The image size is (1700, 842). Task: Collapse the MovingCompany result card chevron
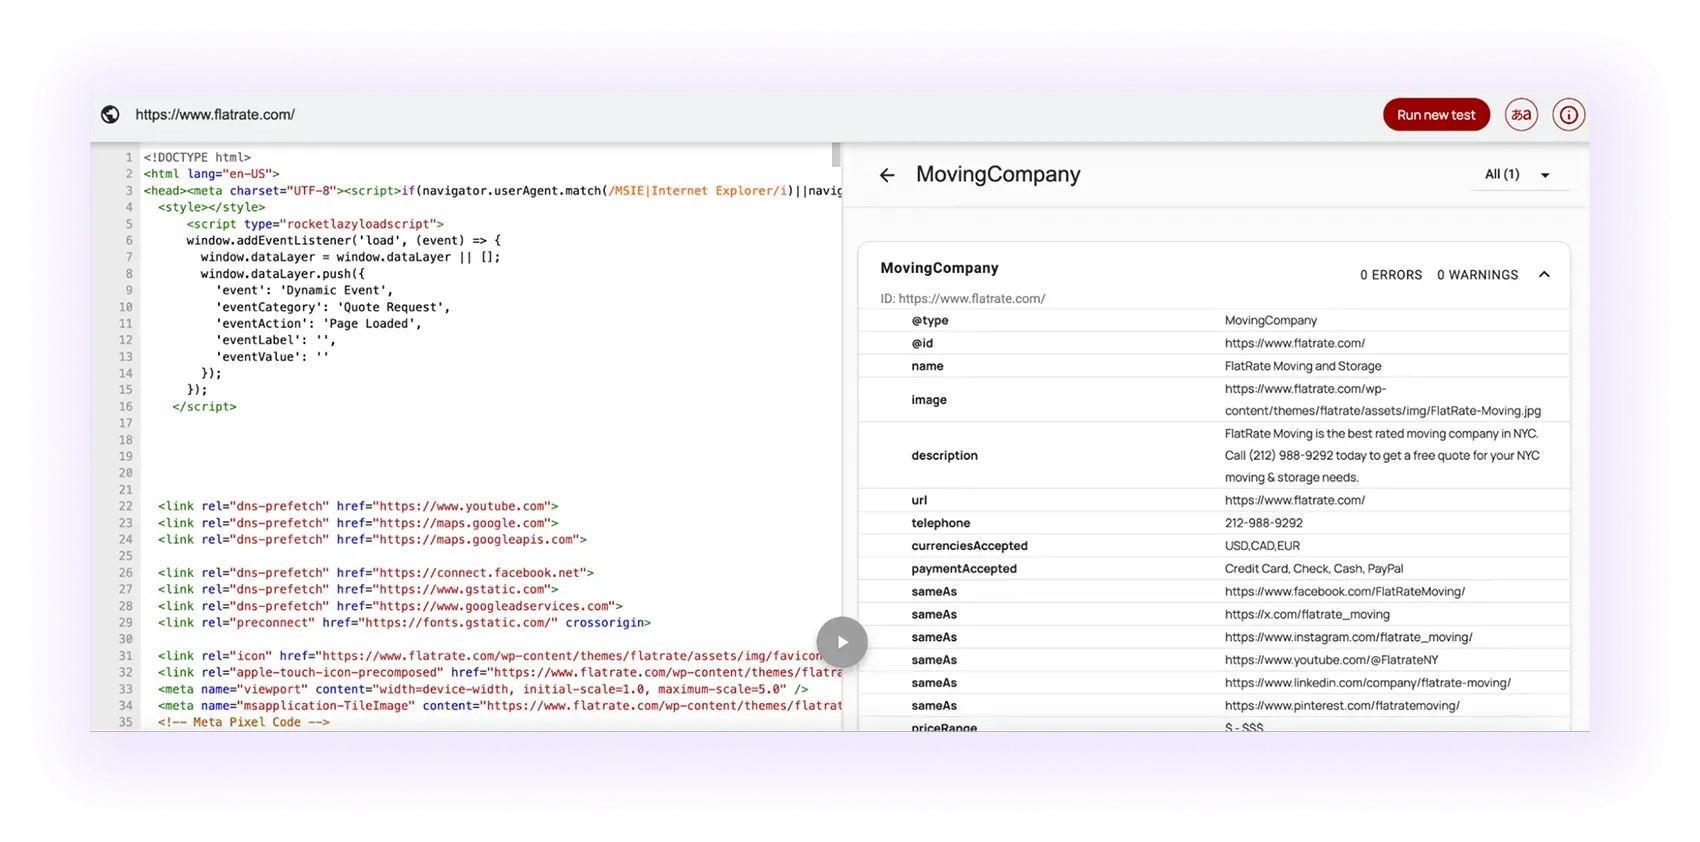(x=1544, y=274)
